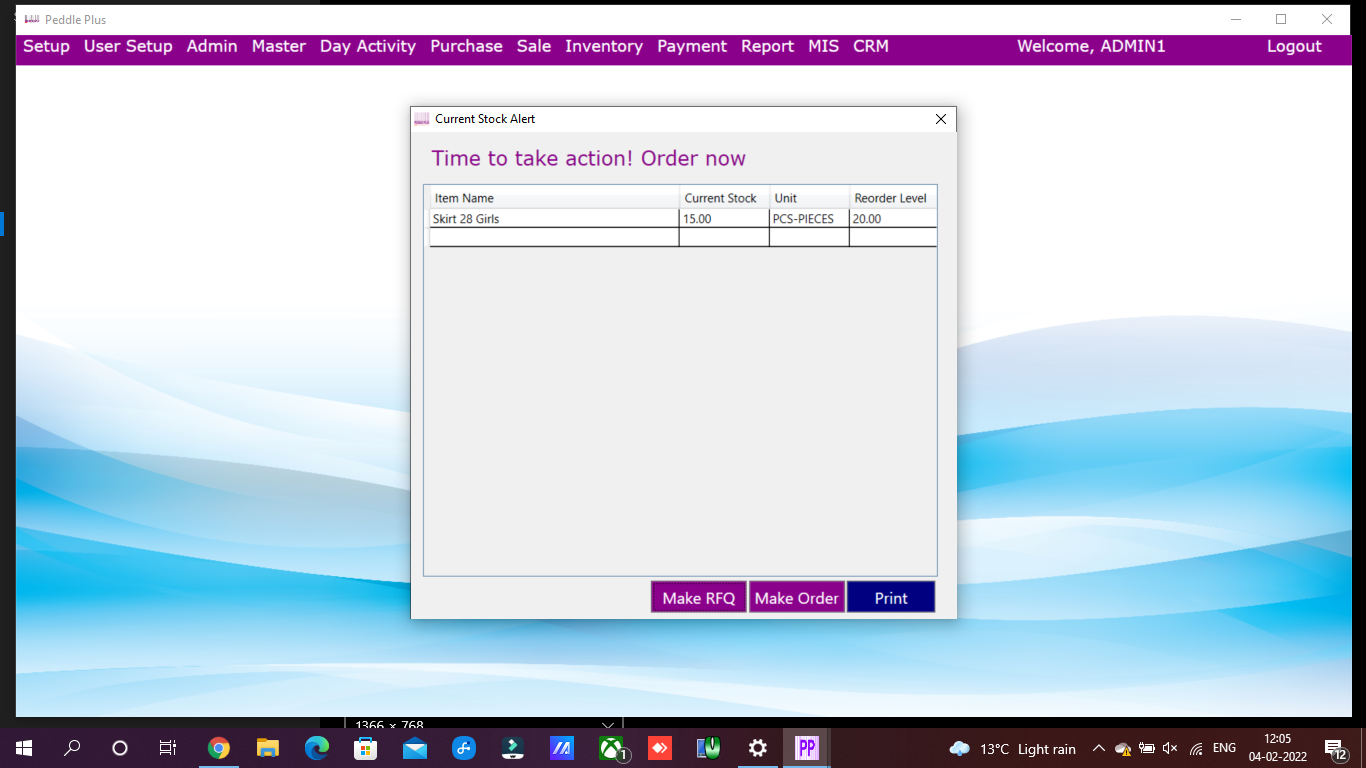Click the volume muted speaker icon
This screenshot has width=1366, height=768.
click(1171, 749)
